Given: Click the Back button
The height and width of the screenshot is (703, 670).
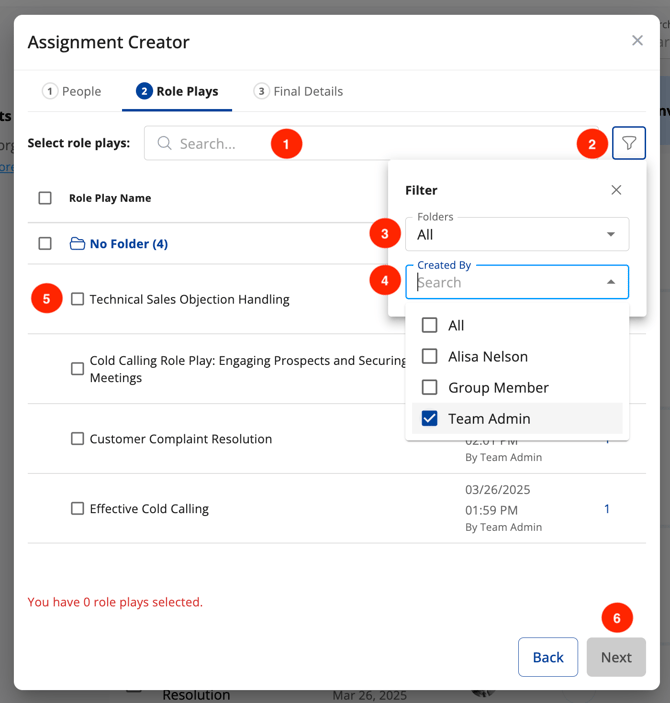Looking at the screenshot, I should click(x=548, y=657).
